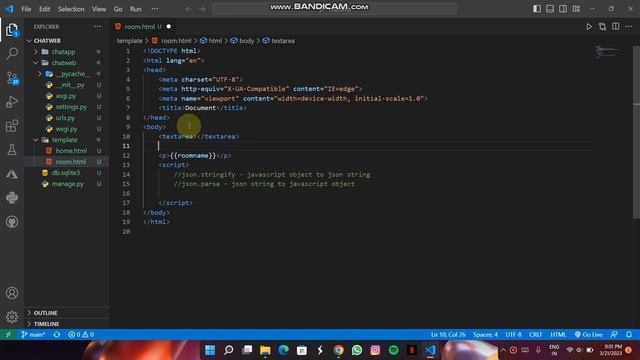
Task: Open the Source Control view
Action: pyautogui.click(x=12, y=78)
